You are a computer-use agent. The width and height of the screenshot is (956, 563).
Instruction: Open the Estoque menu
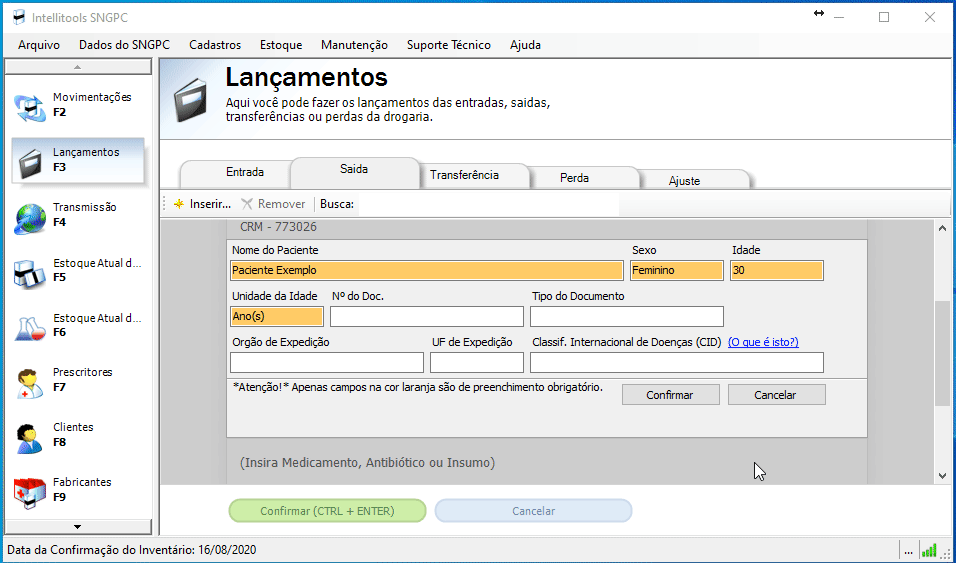pos(281,45)
